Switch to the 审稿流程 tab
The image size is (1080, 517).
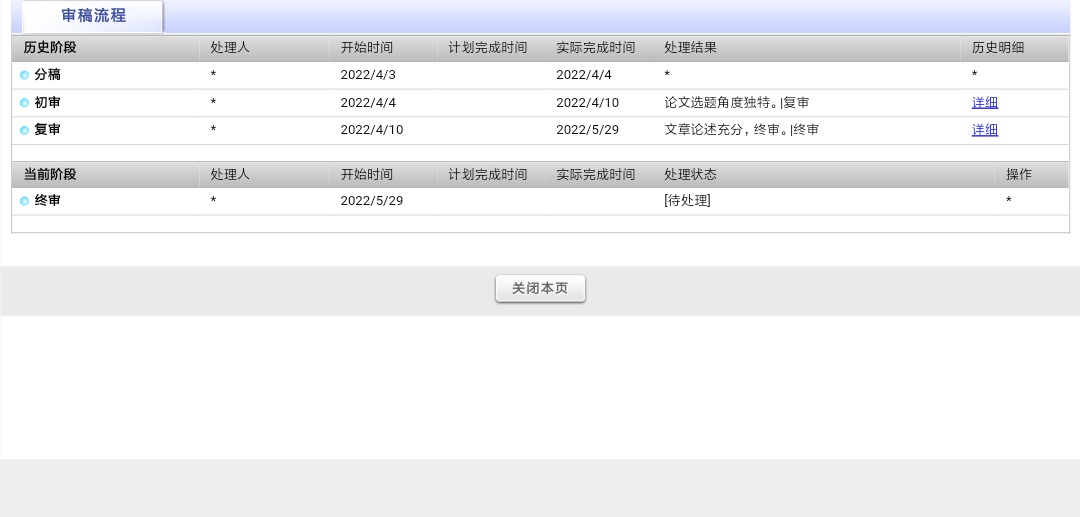pyautogui.click(x=93, y=16)
